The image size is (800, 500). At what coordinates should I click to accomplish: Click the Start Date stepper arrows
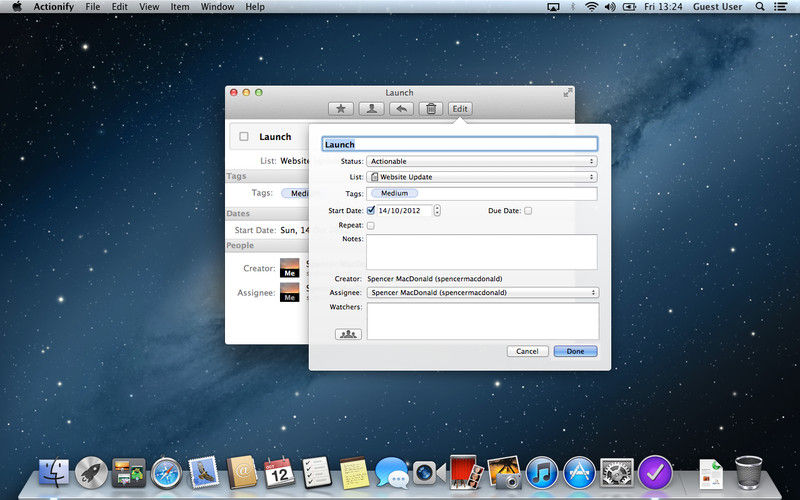click(437, 210)
